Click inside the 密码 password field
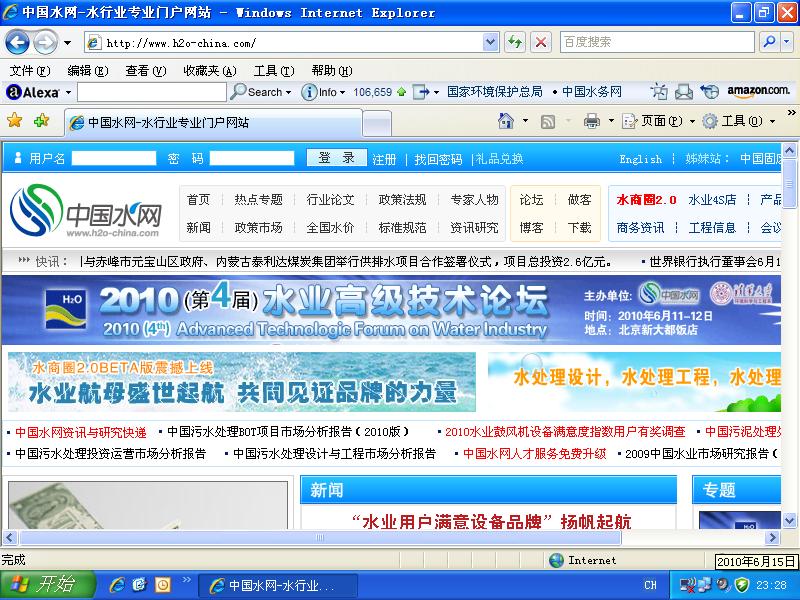800x600 pixels. (x=252, y=158)
